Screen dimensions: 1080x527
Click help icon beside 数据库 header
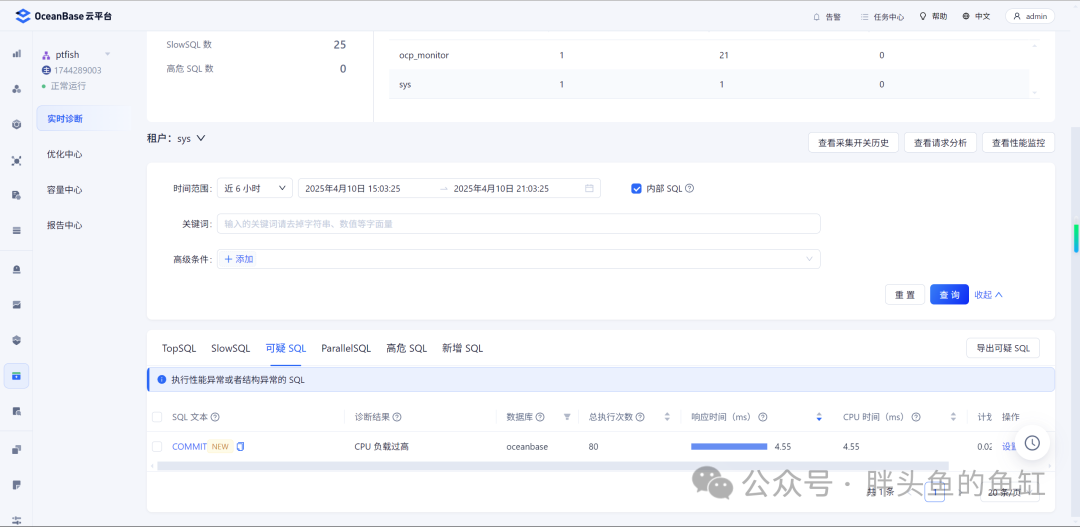point(540,417)
